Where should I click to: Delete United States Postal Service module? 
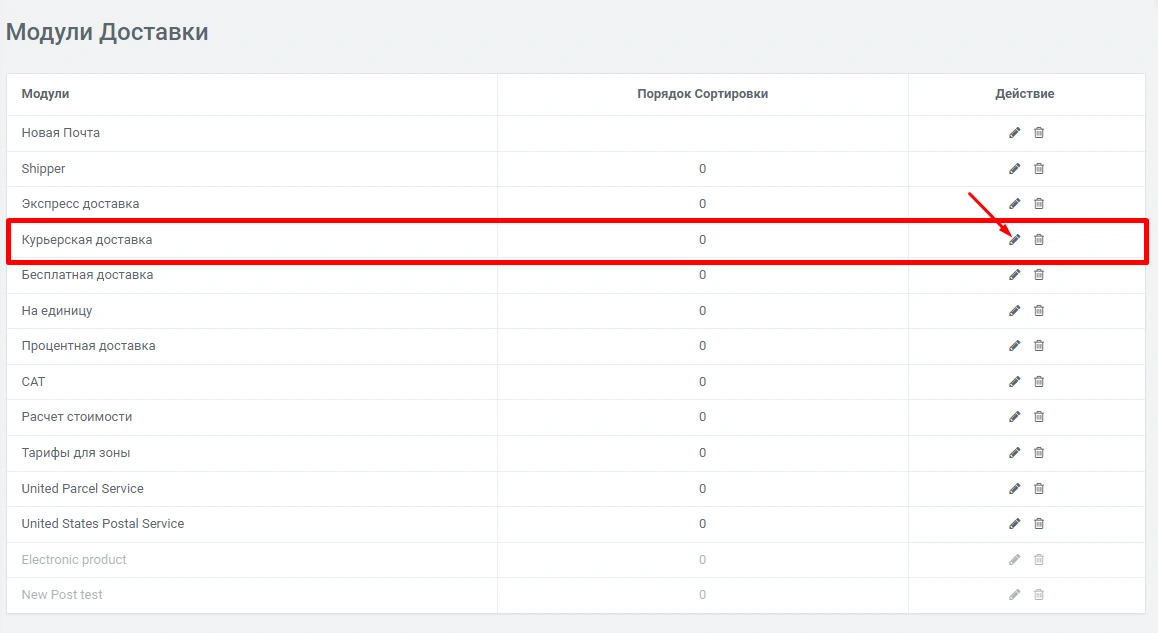click(x=1039, y=524)
